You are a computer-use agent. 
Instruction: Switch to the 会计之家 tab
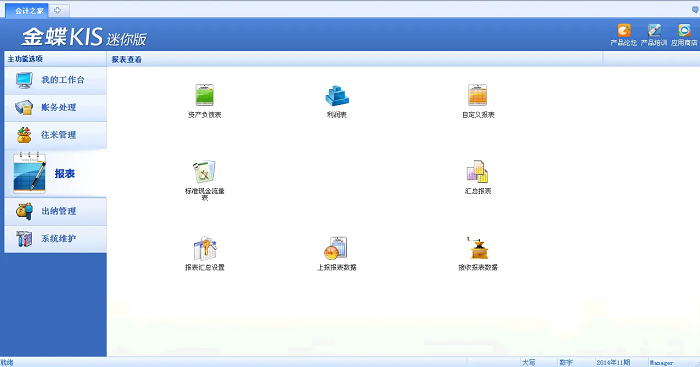[27, 10]
